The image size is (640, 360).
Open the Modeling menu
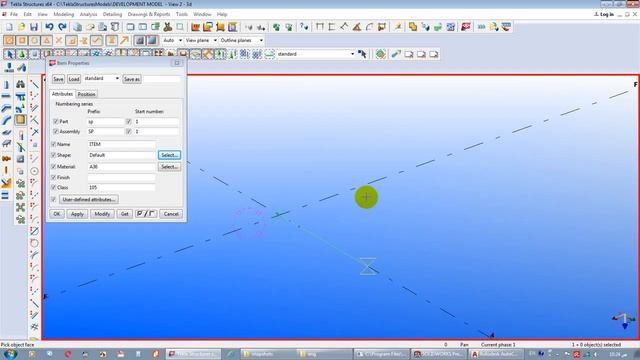64,14
